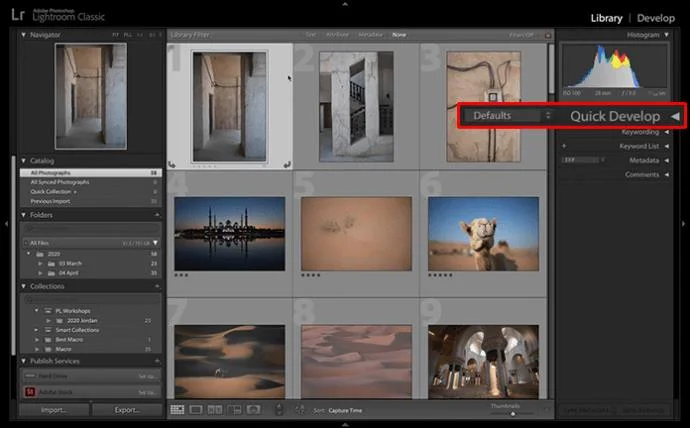Screen dimensions: 690x428
Task: Click the Import button
Action: (x=53, y=410)
